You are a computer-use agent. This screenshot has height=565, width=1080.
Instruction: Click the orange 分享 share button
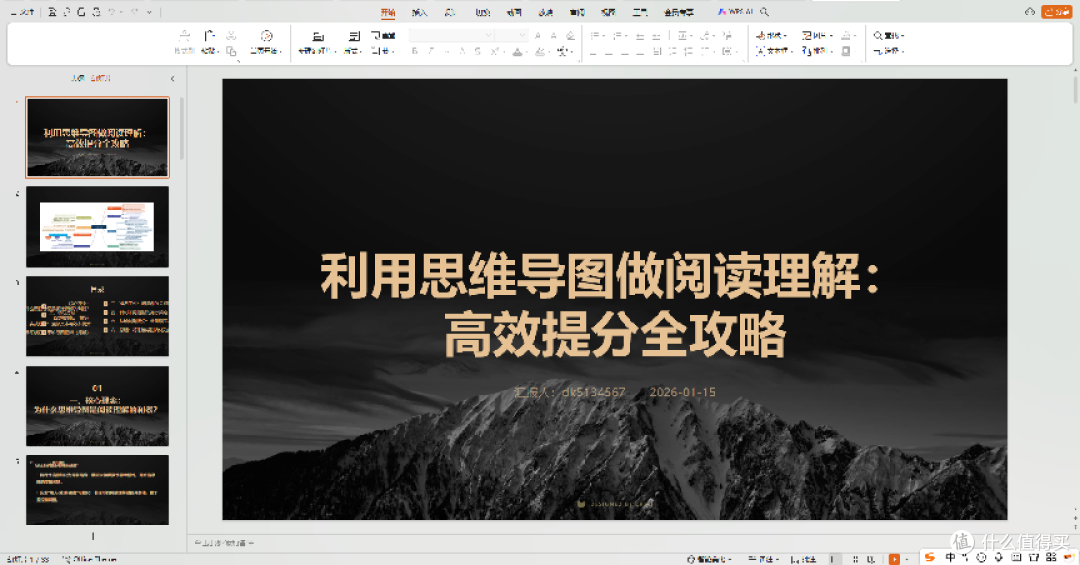pyautogui.click(x=1057, y=12)
